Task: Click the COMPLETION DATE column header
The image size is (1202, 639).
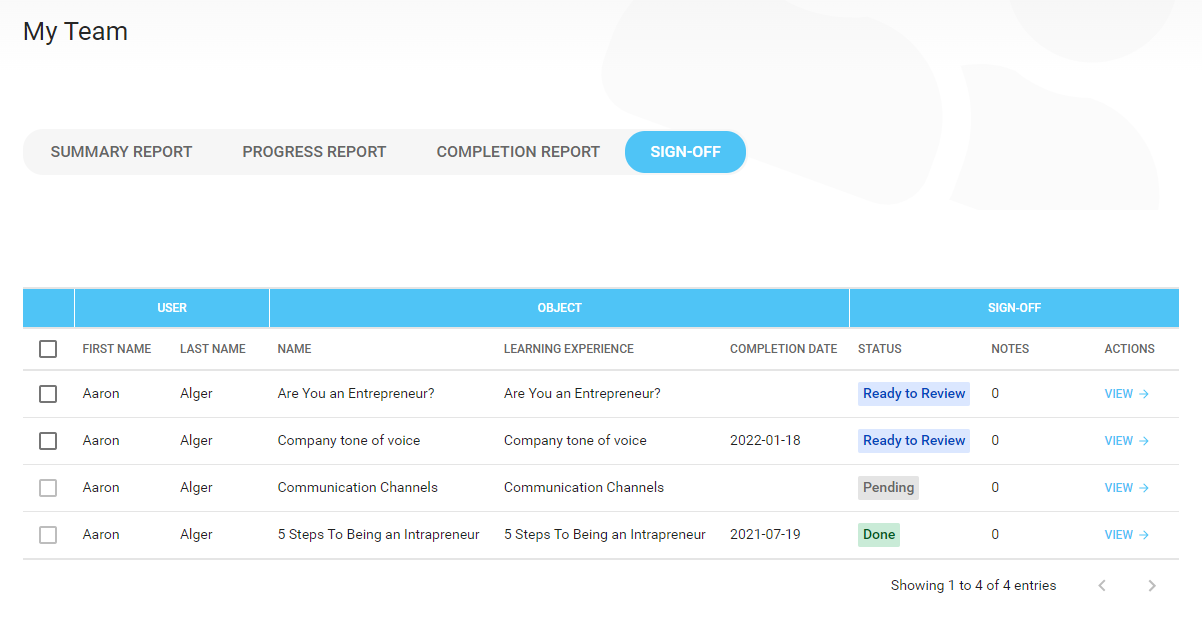Action: [783, 348]
